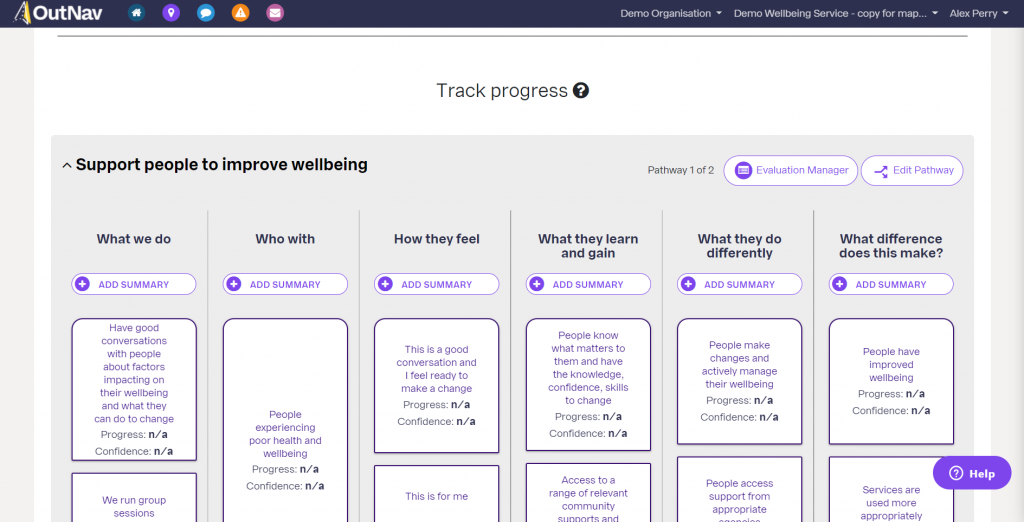Open the People have improved wellbeing card
1024x522 pixels.
click(x=891, y=380)
